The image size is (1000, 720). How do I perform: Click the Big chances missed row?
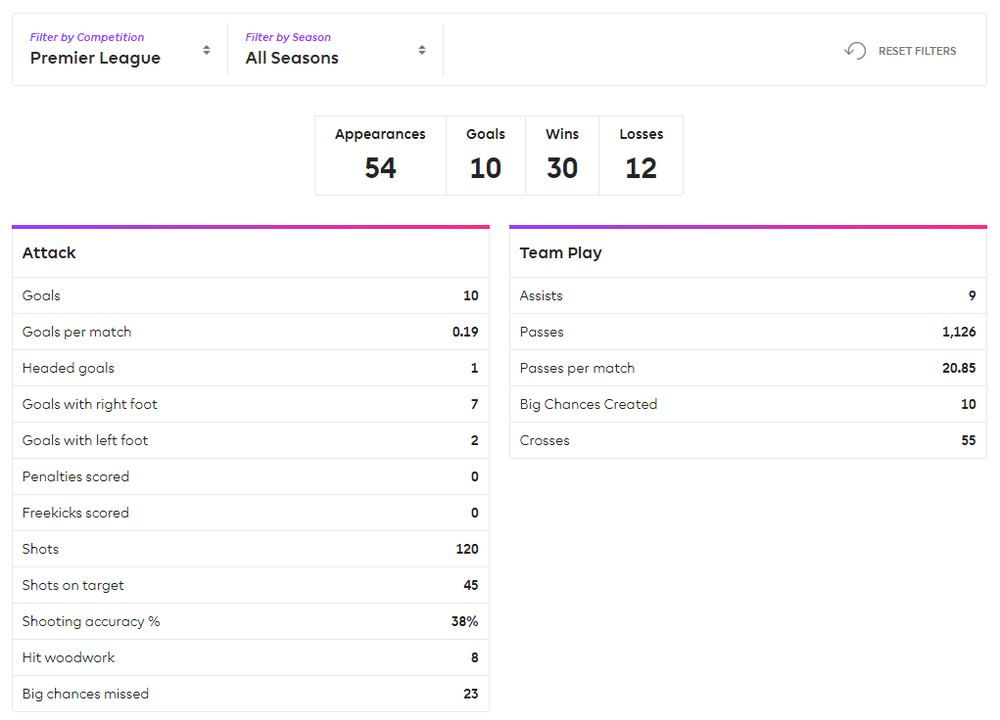(251, 694)
